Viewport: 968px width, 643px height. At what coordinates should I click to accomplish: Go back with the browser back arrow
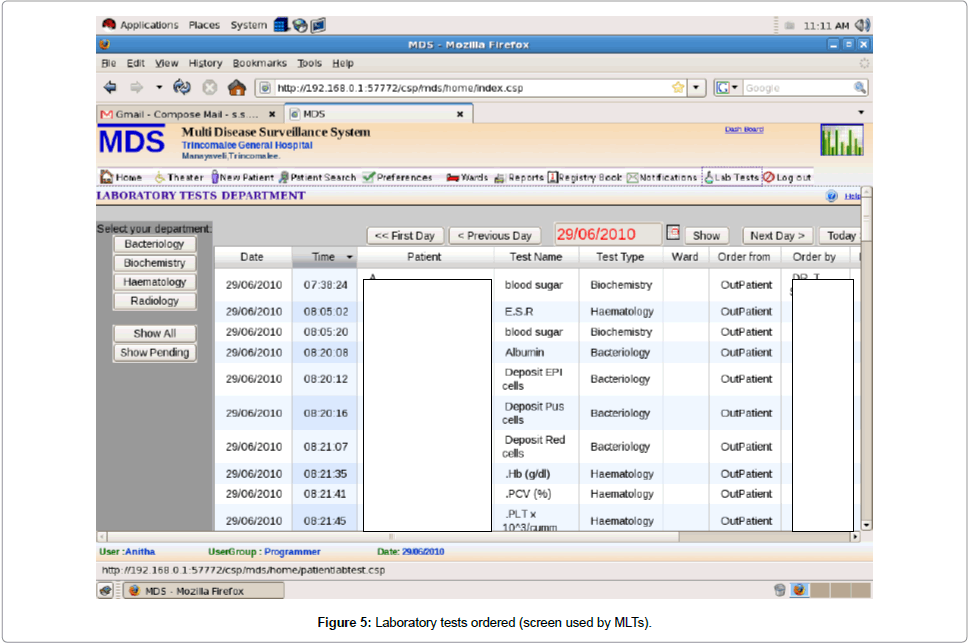pos(110,88)
